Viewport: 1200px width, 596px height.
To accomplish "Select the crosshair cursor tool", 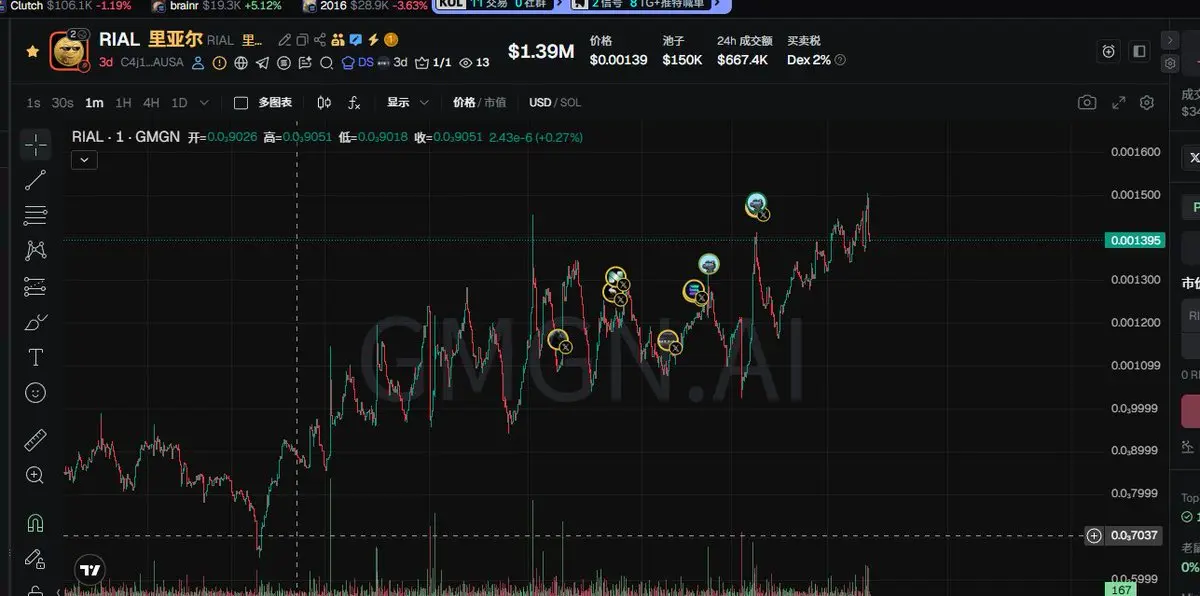I will click(x=36, y=146).
